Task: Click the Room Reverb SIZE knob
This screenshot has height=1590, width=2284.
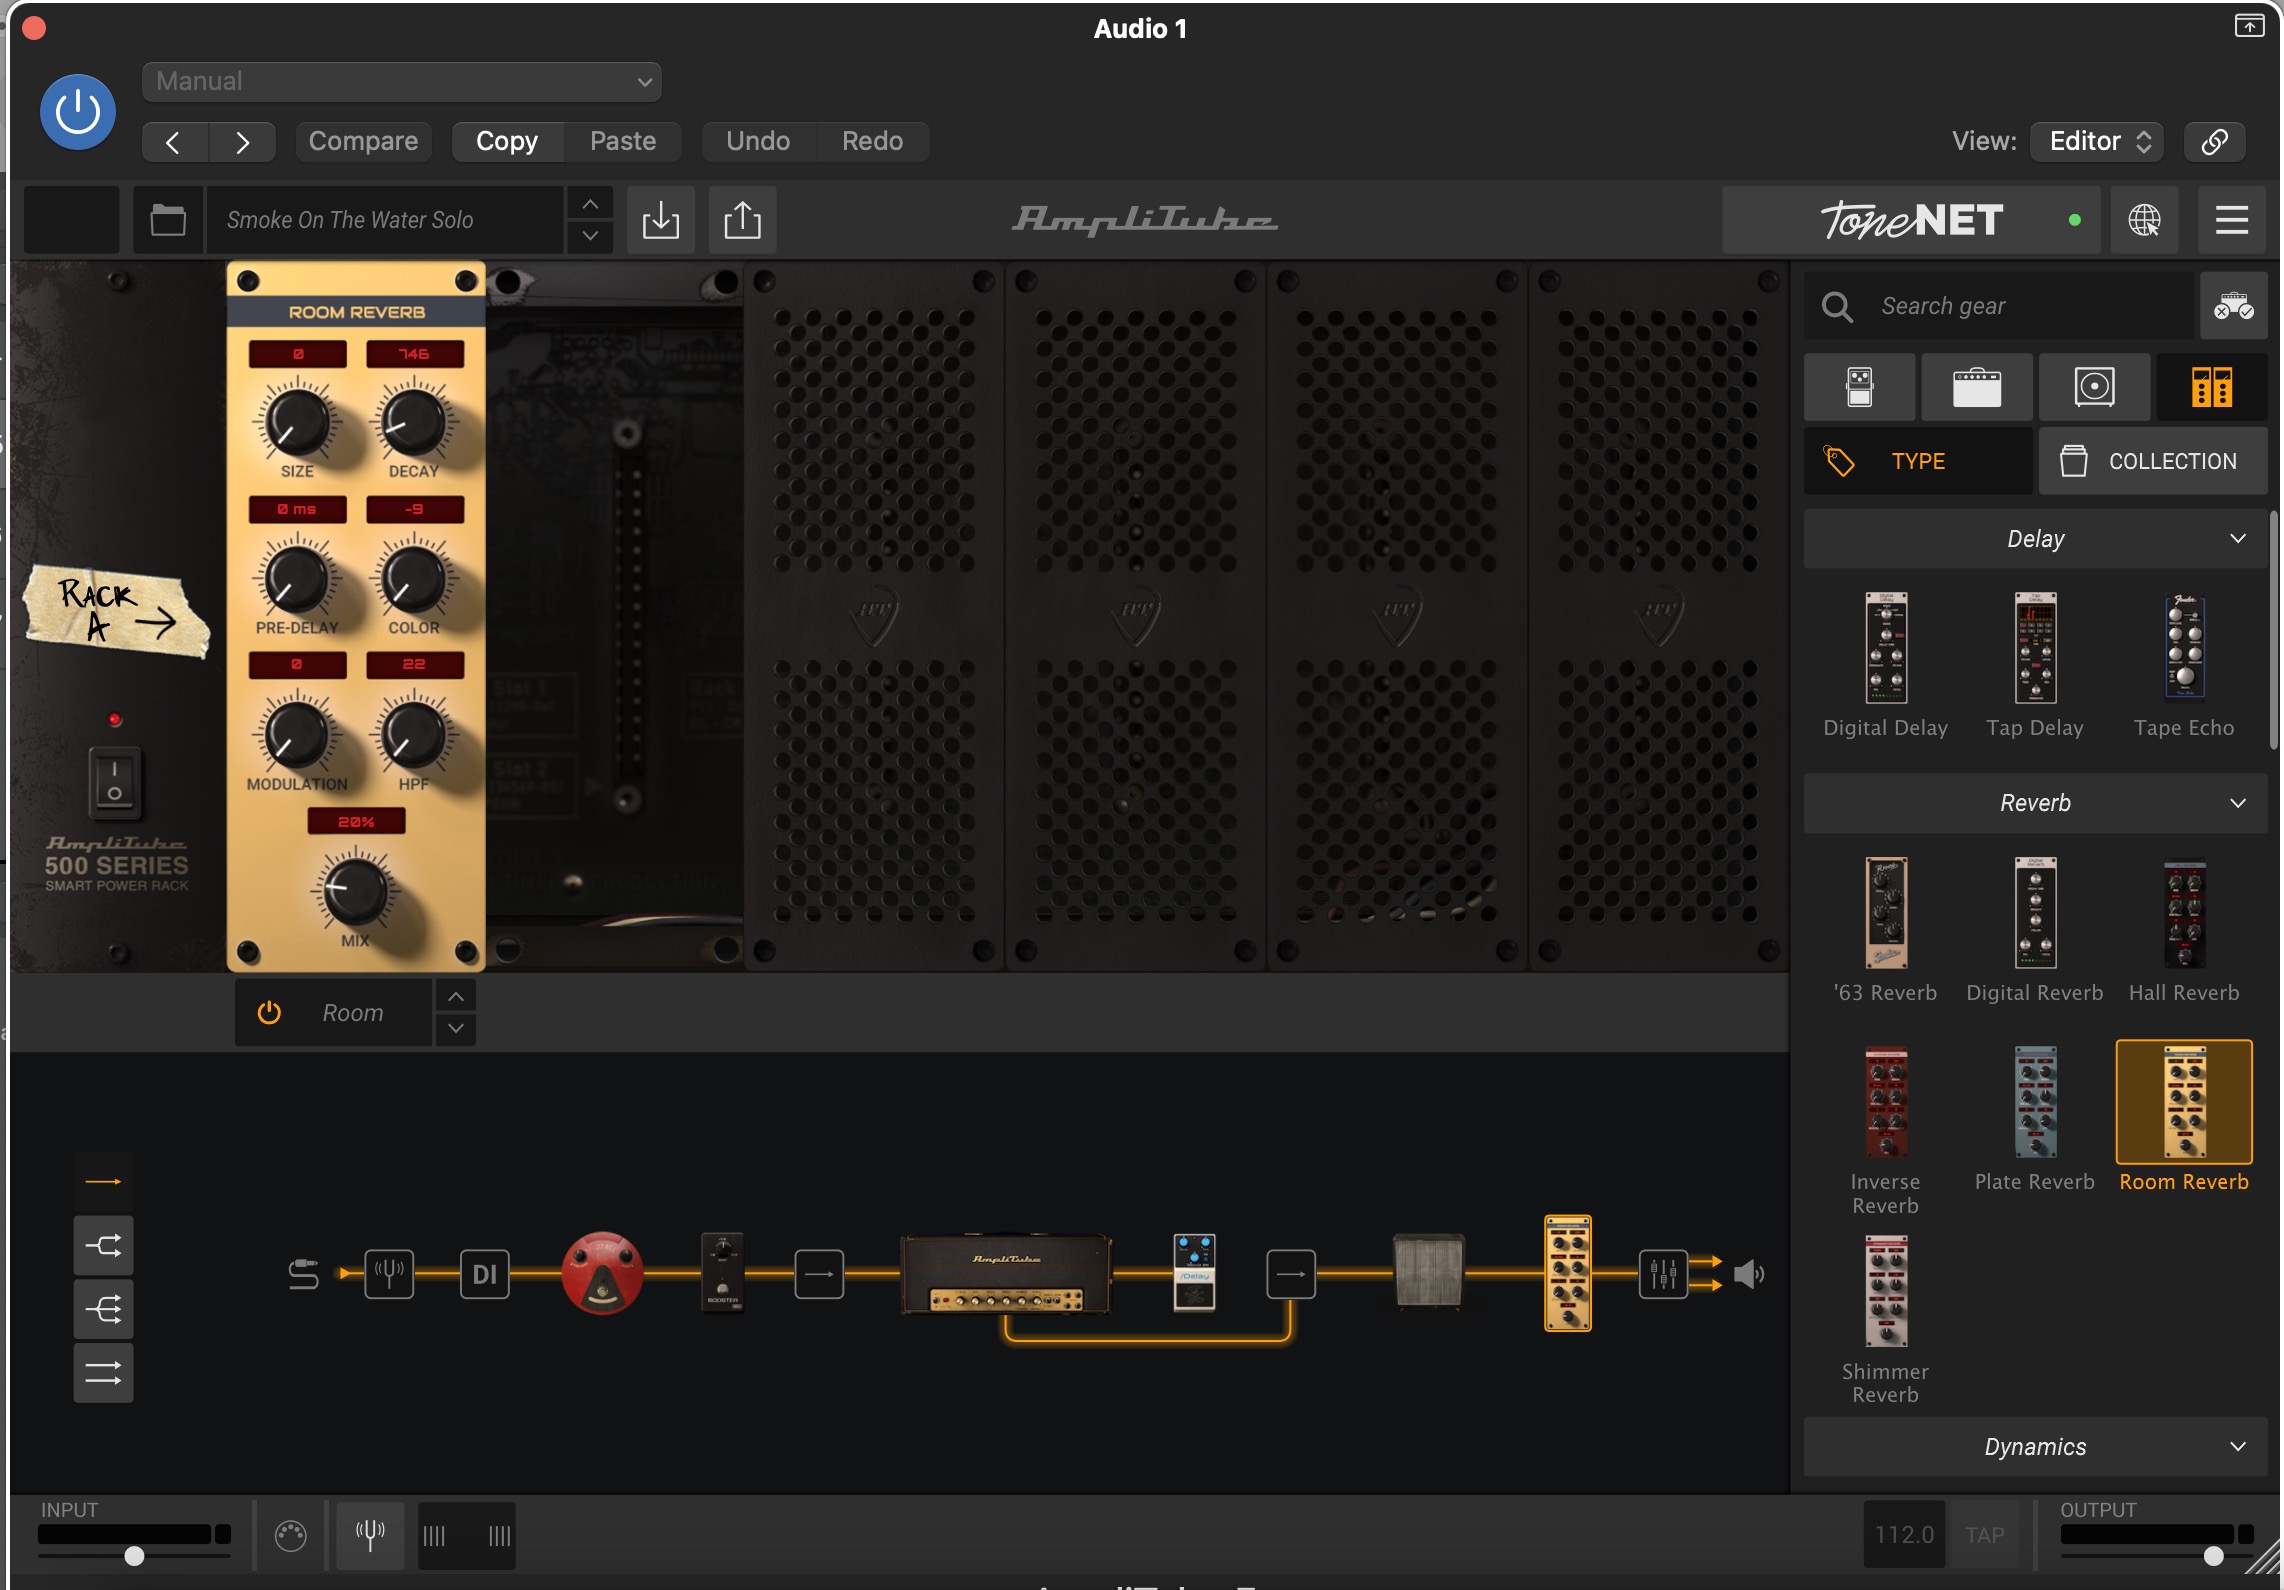Action: click(296, 422)
